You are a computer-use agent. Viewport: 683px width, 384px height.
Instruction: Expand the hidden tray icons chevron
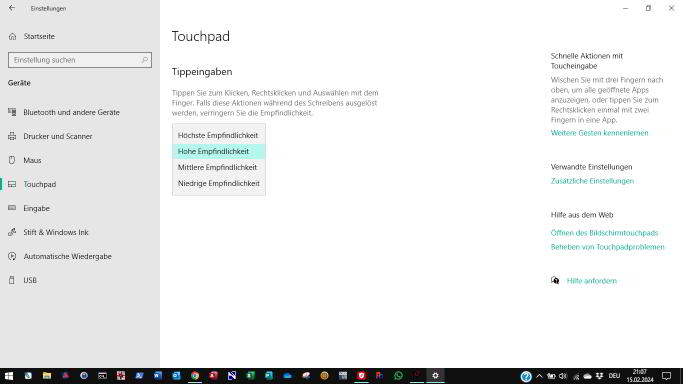click(x=539, y=376)
